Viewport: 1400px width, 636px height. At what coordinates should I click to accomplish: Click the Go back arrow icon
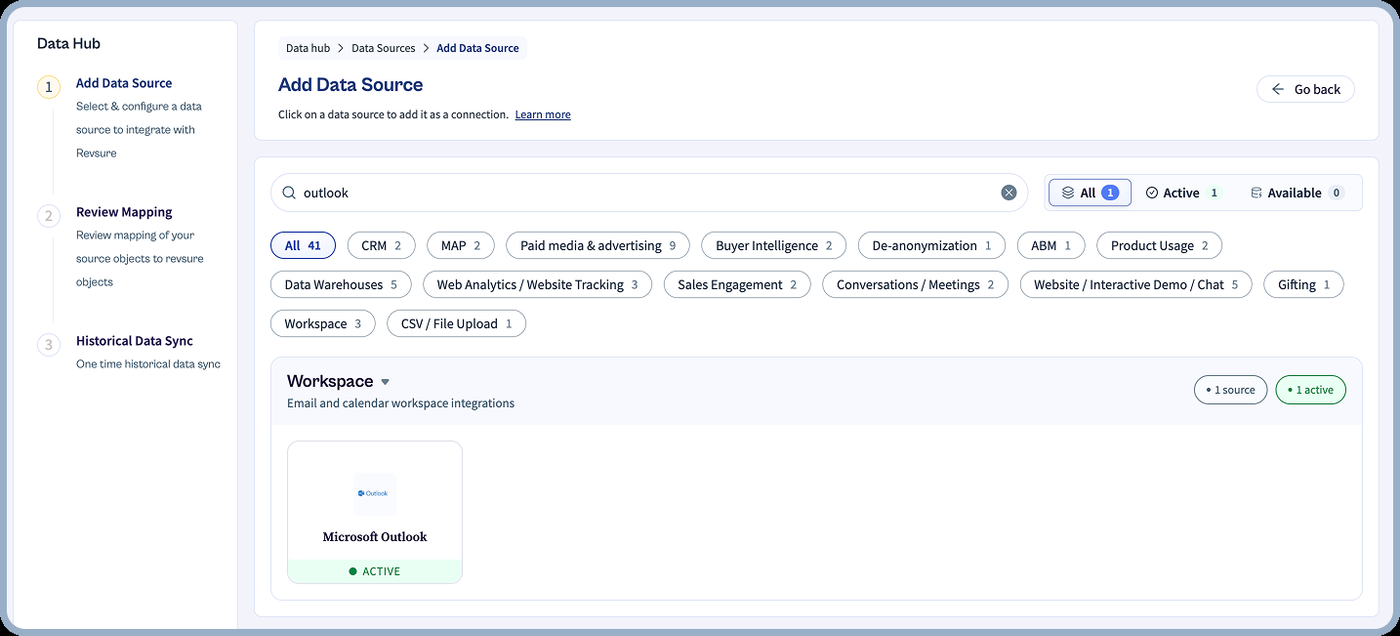[1278, 89]
